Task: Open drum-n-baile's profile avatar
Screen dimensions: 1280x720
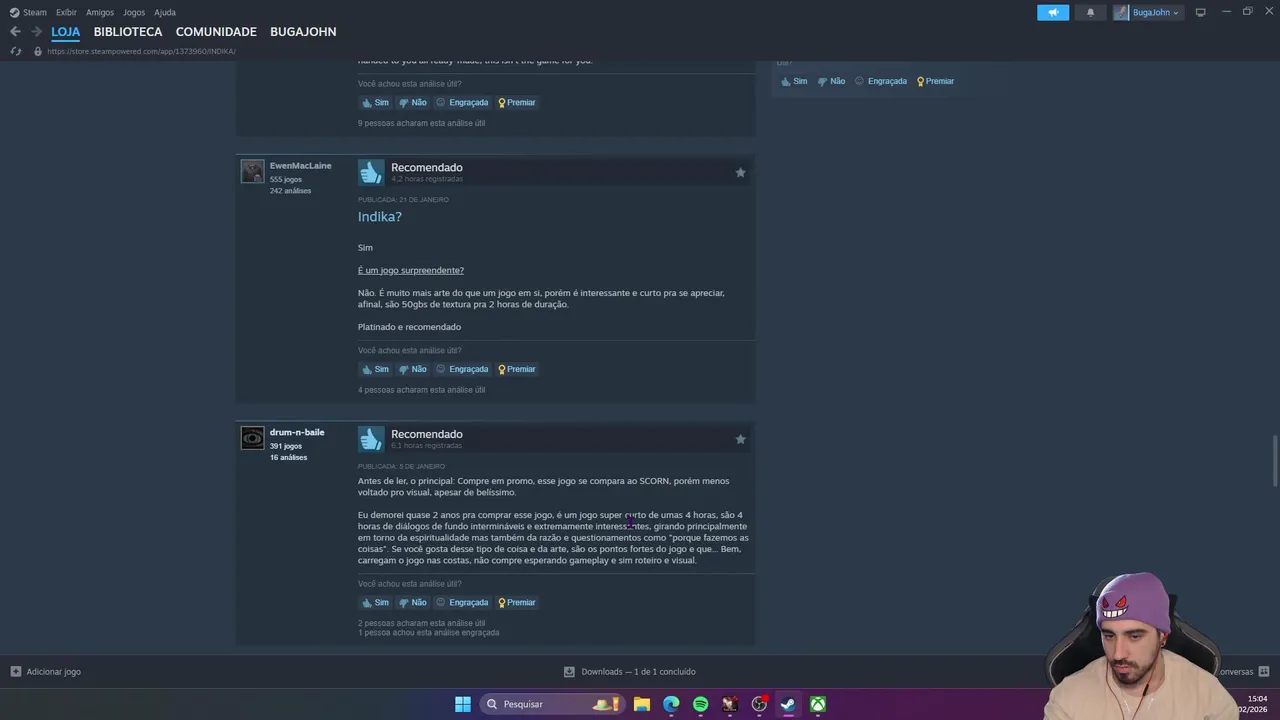Action: pyautogui.click(x=252, y=438)
